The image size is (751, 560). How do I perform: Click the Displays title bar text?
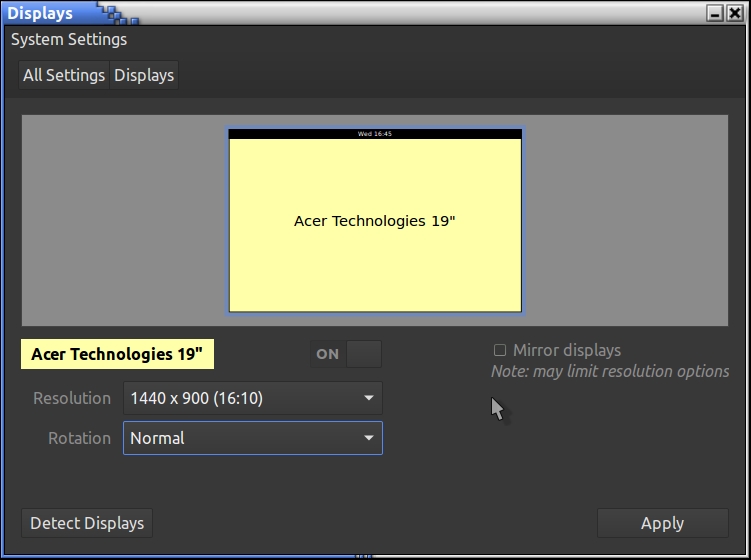click(x=40, y=13)
